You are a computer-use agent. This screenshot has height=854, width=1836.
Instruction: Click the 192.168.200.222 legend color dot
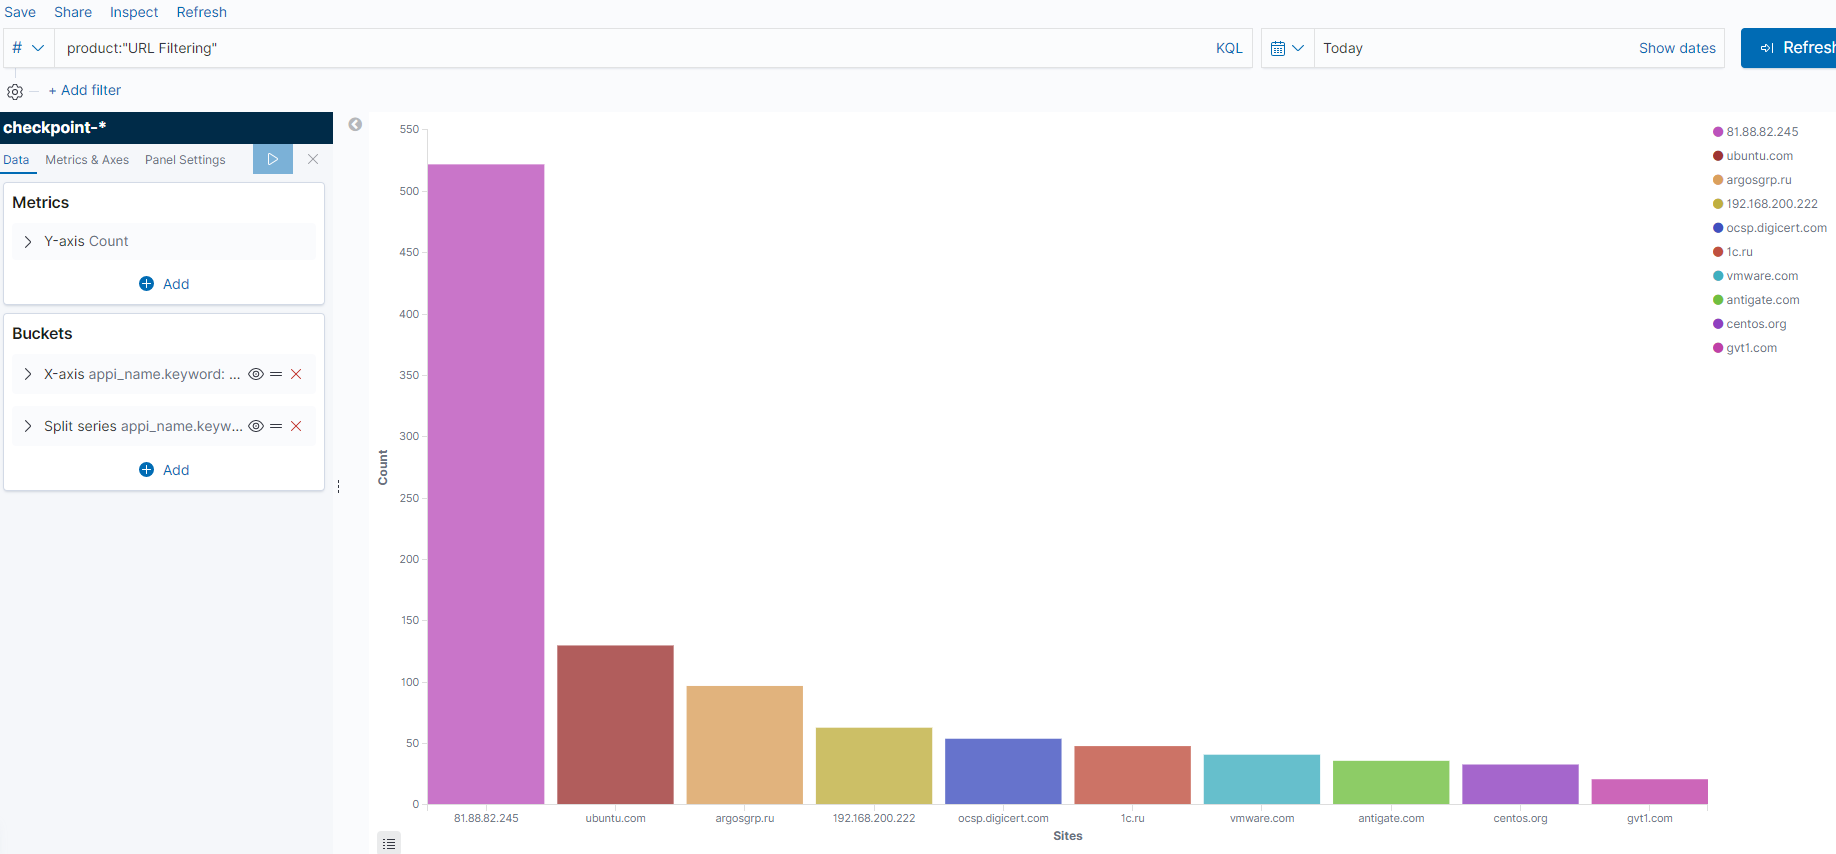tap(1718, 204)
